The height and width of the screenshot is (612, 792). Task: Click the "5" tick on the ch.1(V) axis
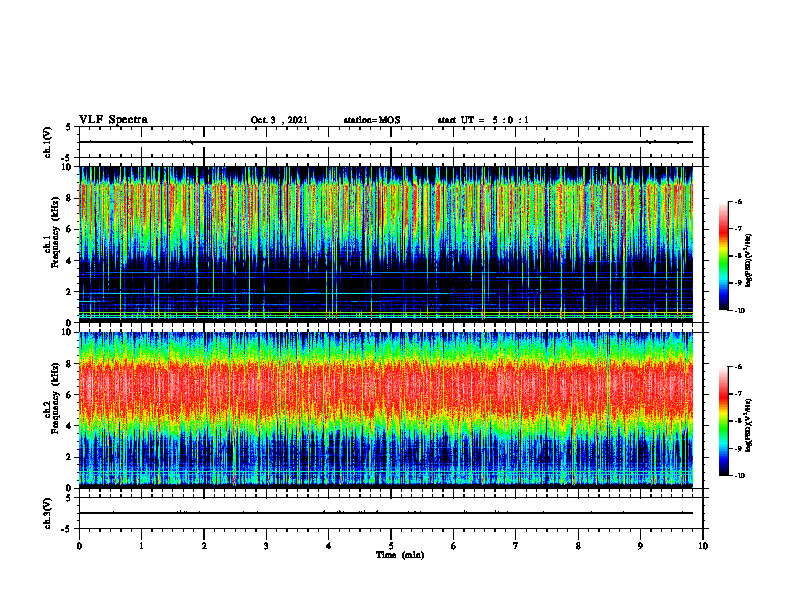click(x=68, y=127)
